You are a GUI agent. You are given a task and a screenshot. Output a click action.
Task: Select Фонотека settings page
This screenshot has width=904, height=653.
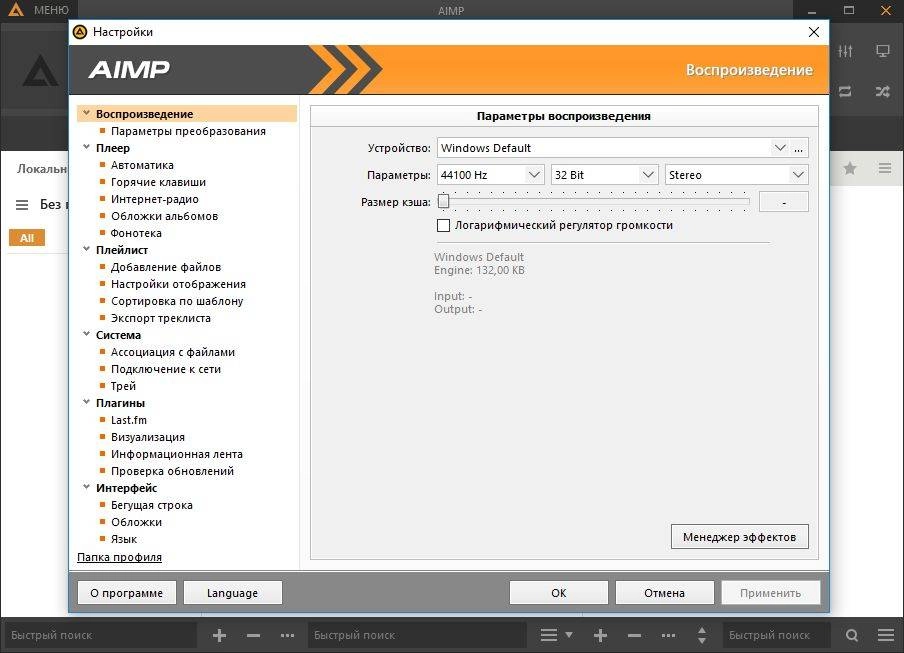tap(136, 233)
